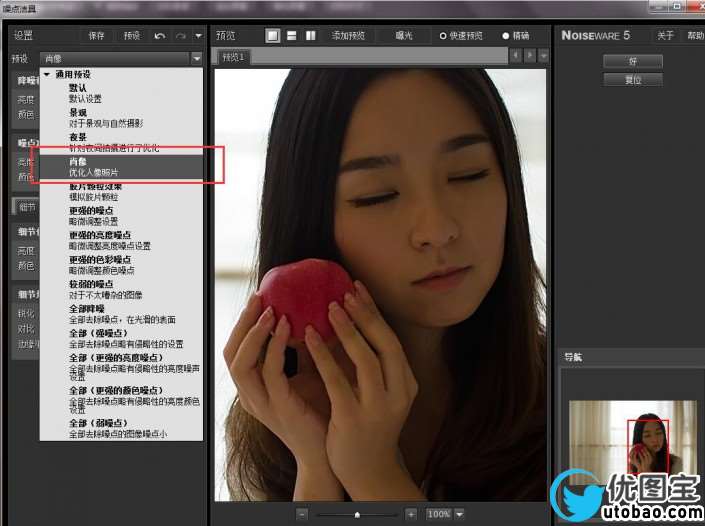Click the zoom out minus icon
This screenshot has width=705, height=526.
[303, 514]
